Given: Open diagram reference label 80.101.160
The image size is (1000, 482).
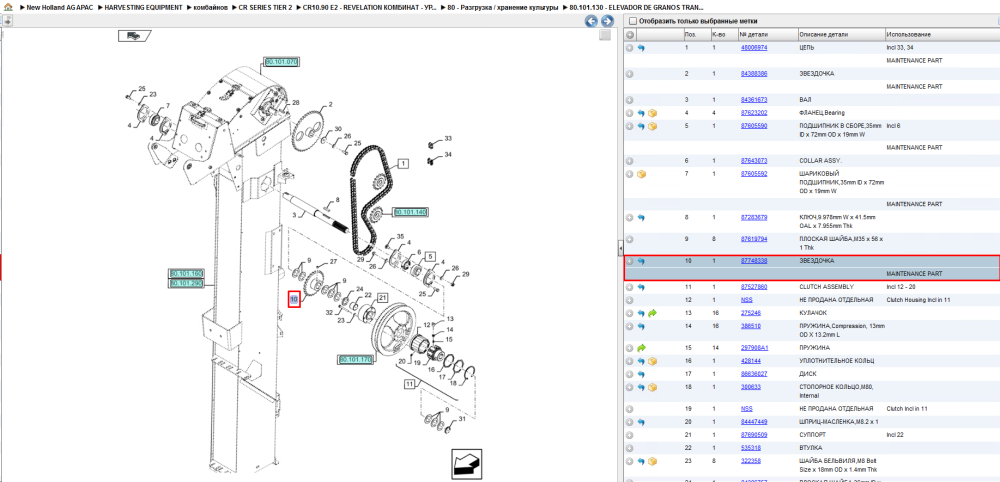Looking at the screenshot, I should click(186, 274).
